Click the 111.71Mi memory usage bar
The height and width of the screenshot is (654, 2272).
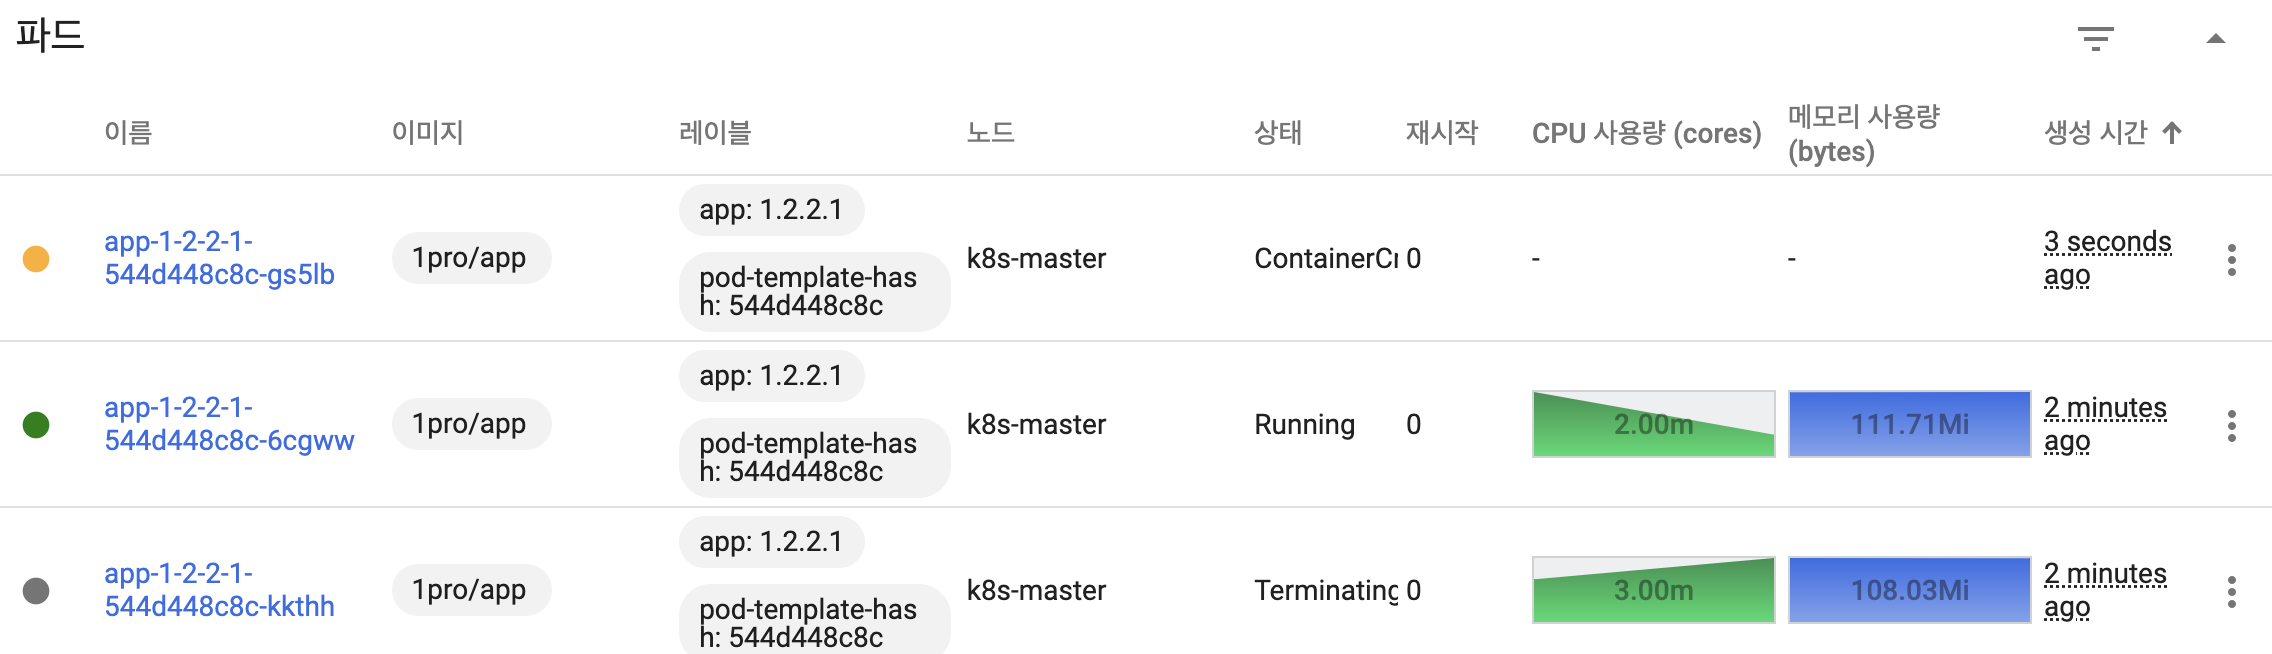tap(1910, 424)
